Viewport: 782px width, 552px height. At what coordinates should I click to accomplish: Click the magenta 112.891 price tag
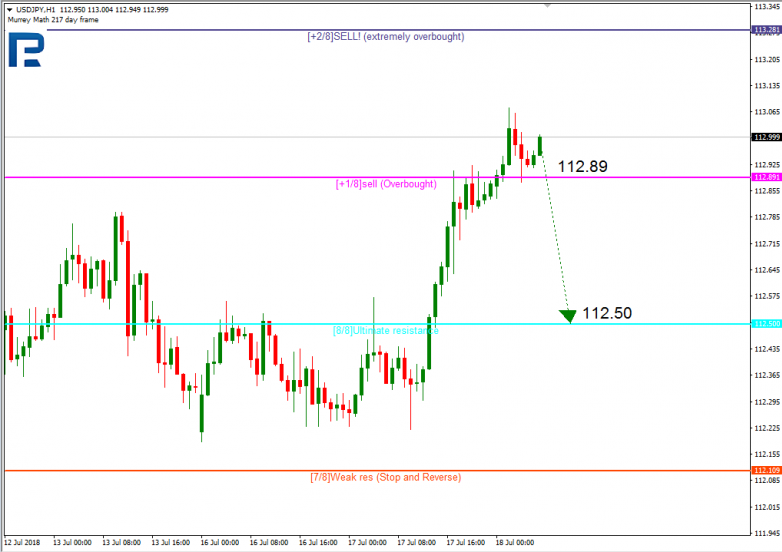pos(767,177)
